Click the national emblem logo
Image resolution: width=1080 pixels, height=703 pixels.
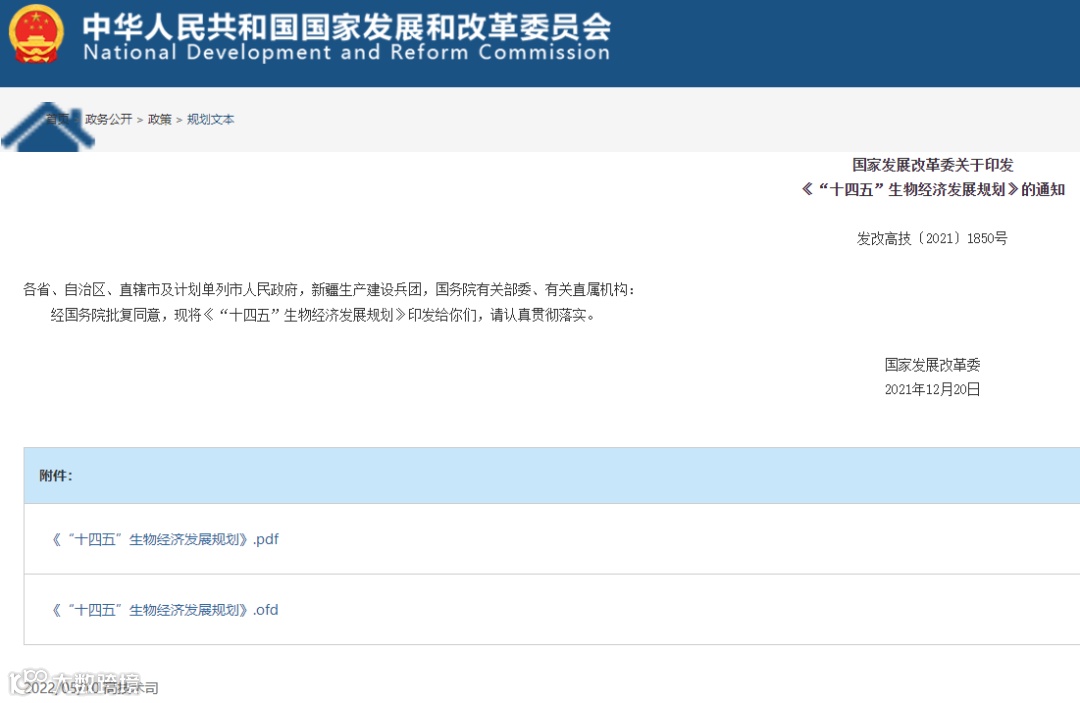(x=36, y=34)
